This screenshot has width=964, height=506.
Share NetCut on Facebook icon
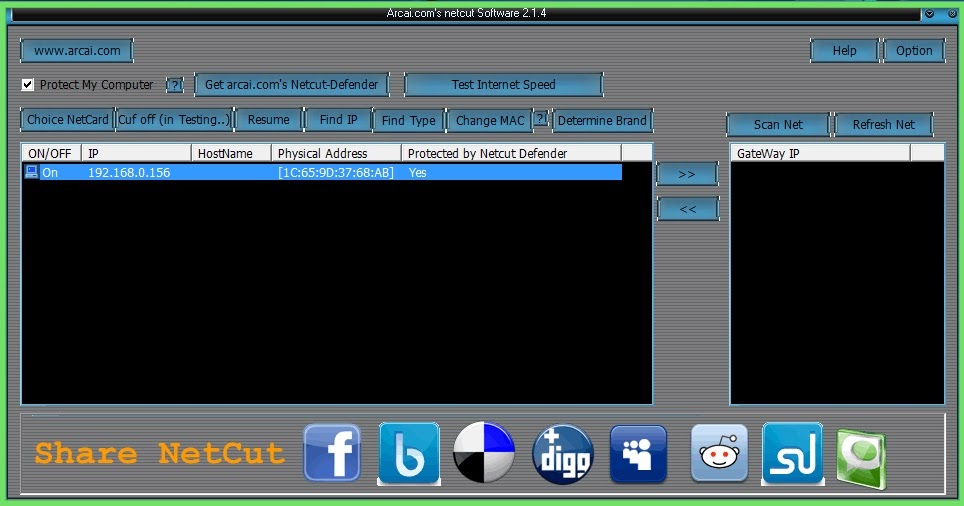click(x=332, y=453)
